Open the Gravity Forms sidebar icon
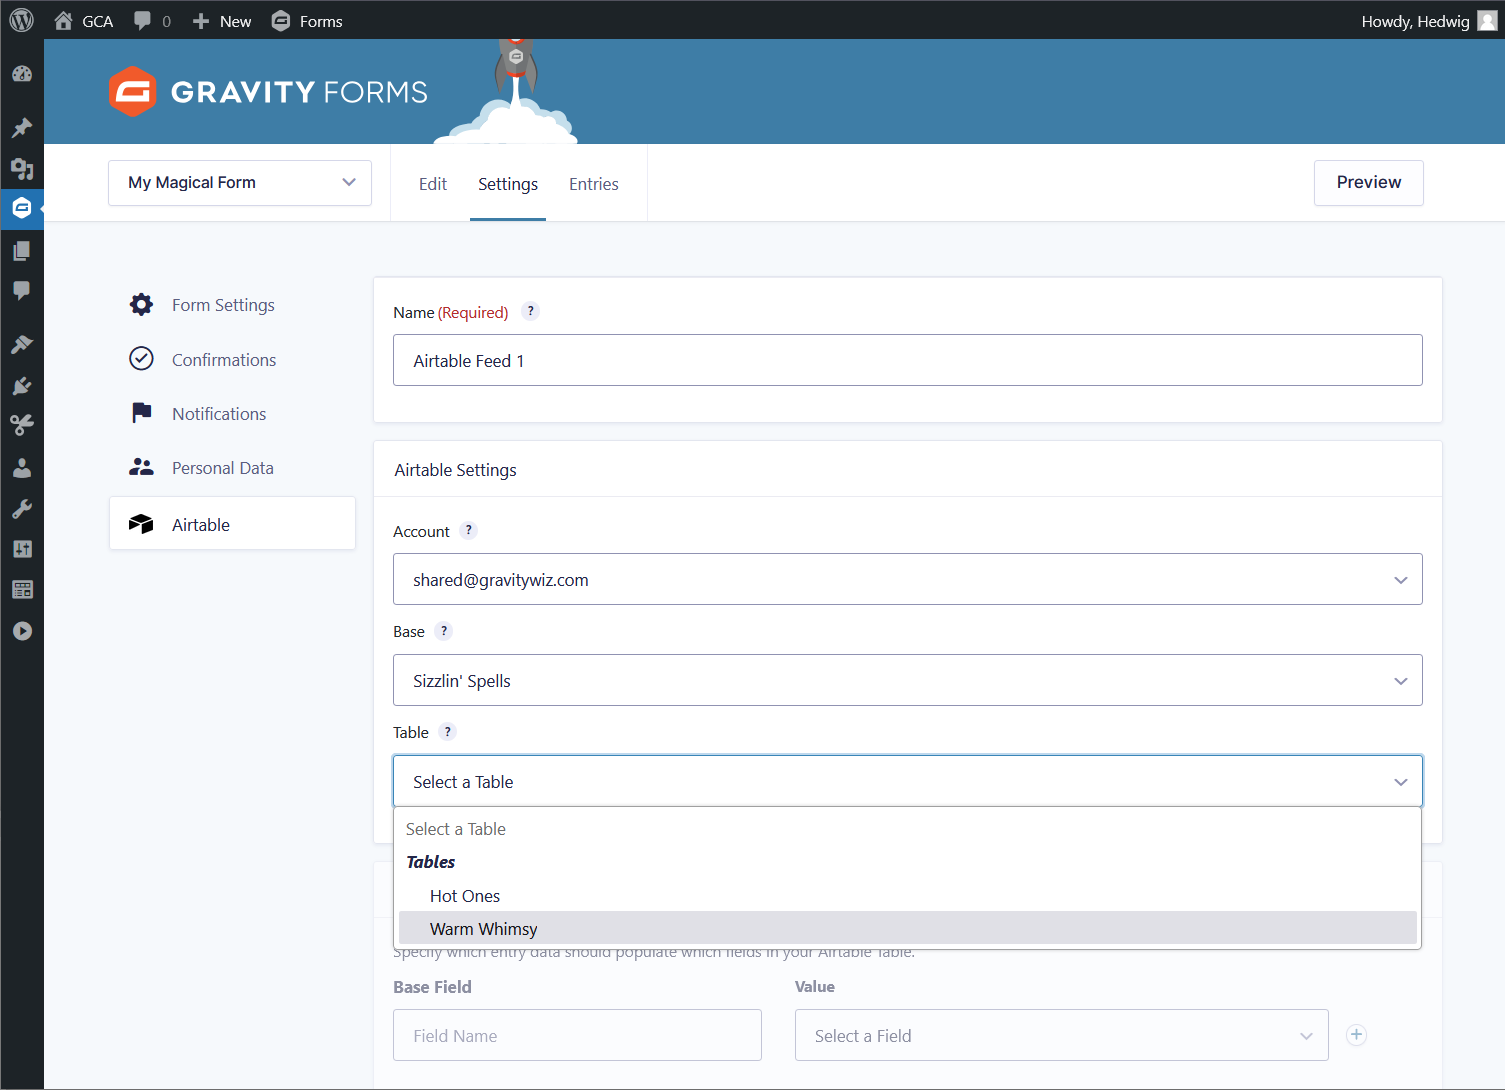Image resolution: width=1505 pixels, height=1090 pixels. coord(22,208)
